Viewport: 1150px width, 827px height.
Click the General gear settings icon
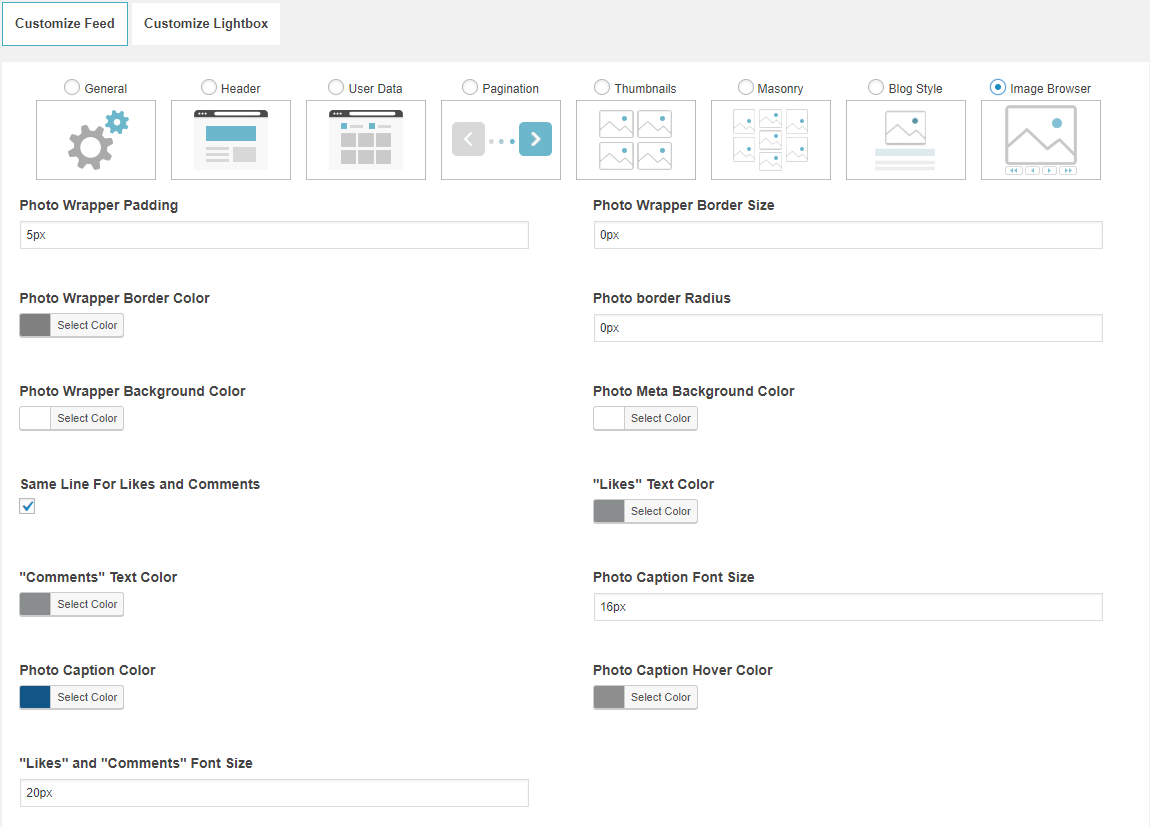click(96, 140)
